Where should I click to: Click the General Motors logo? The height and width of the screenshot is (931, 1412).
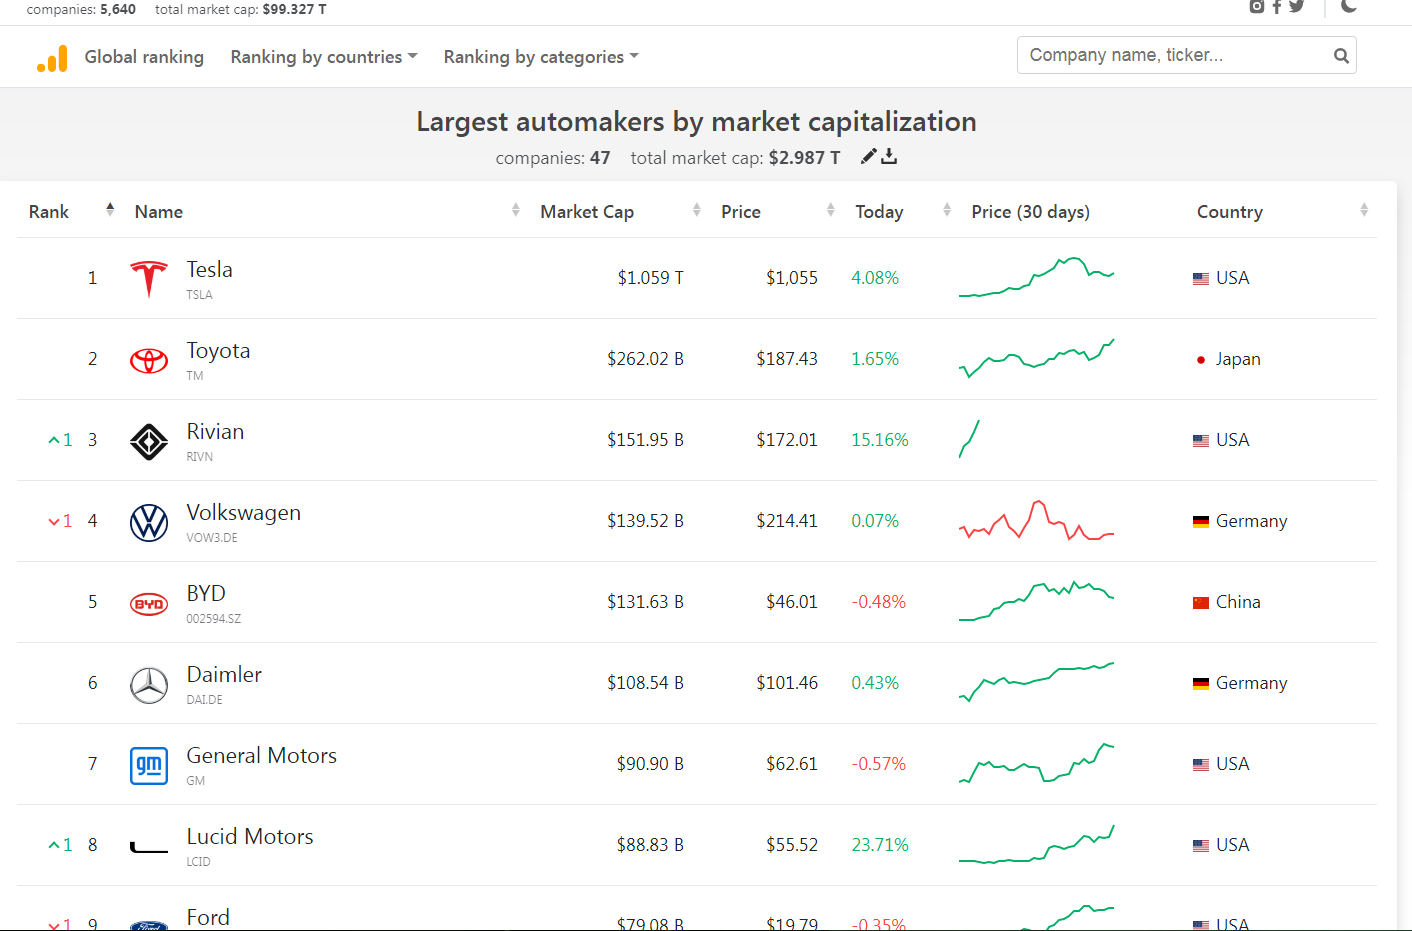149,766
